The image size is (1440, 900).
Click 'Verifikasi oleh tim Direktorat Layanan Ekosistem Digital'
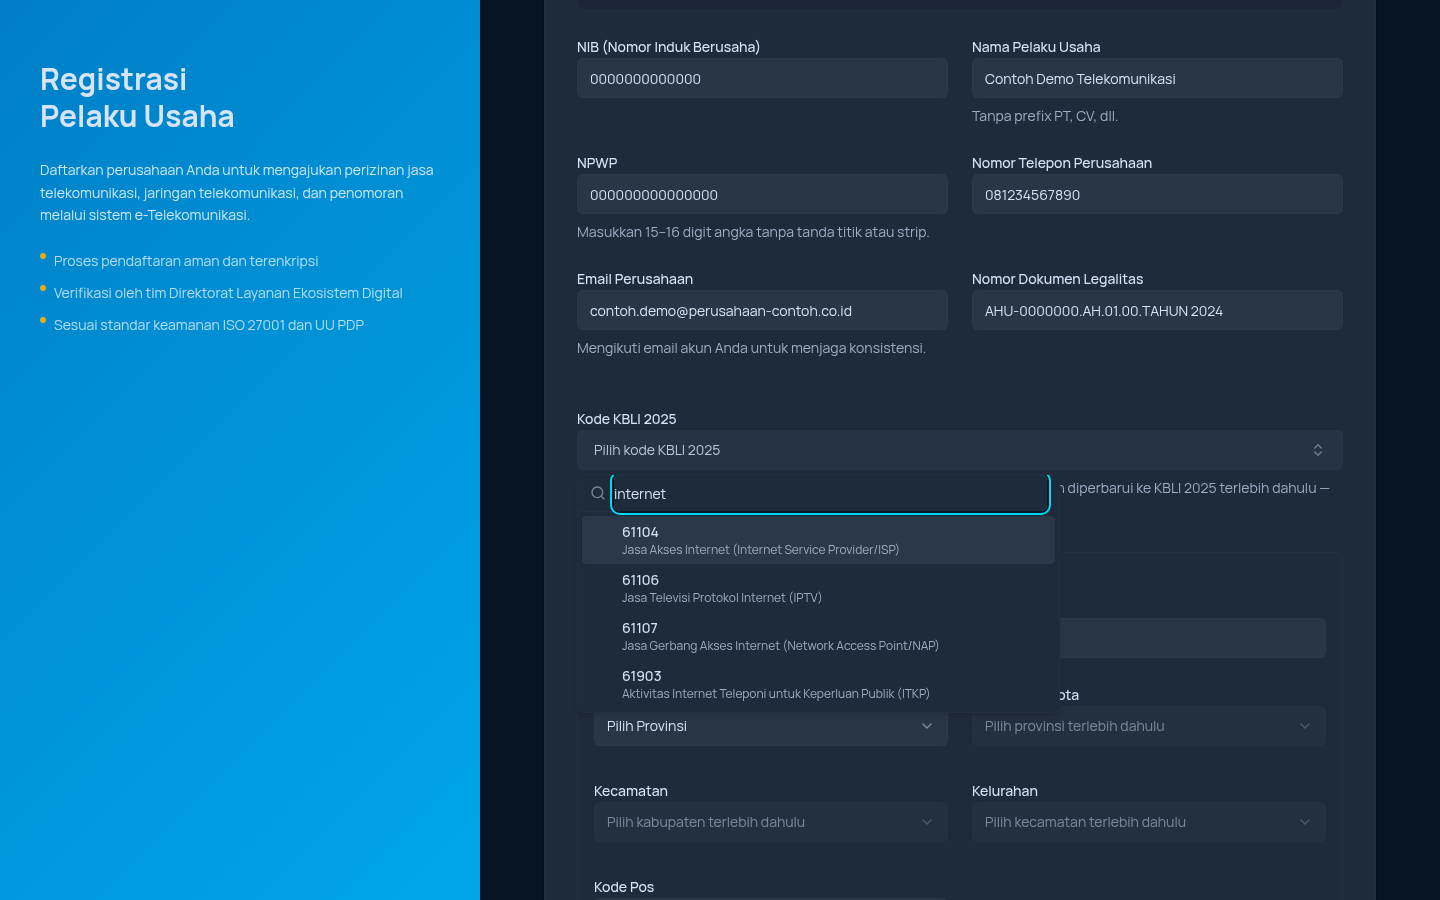[x=228, y=293]
